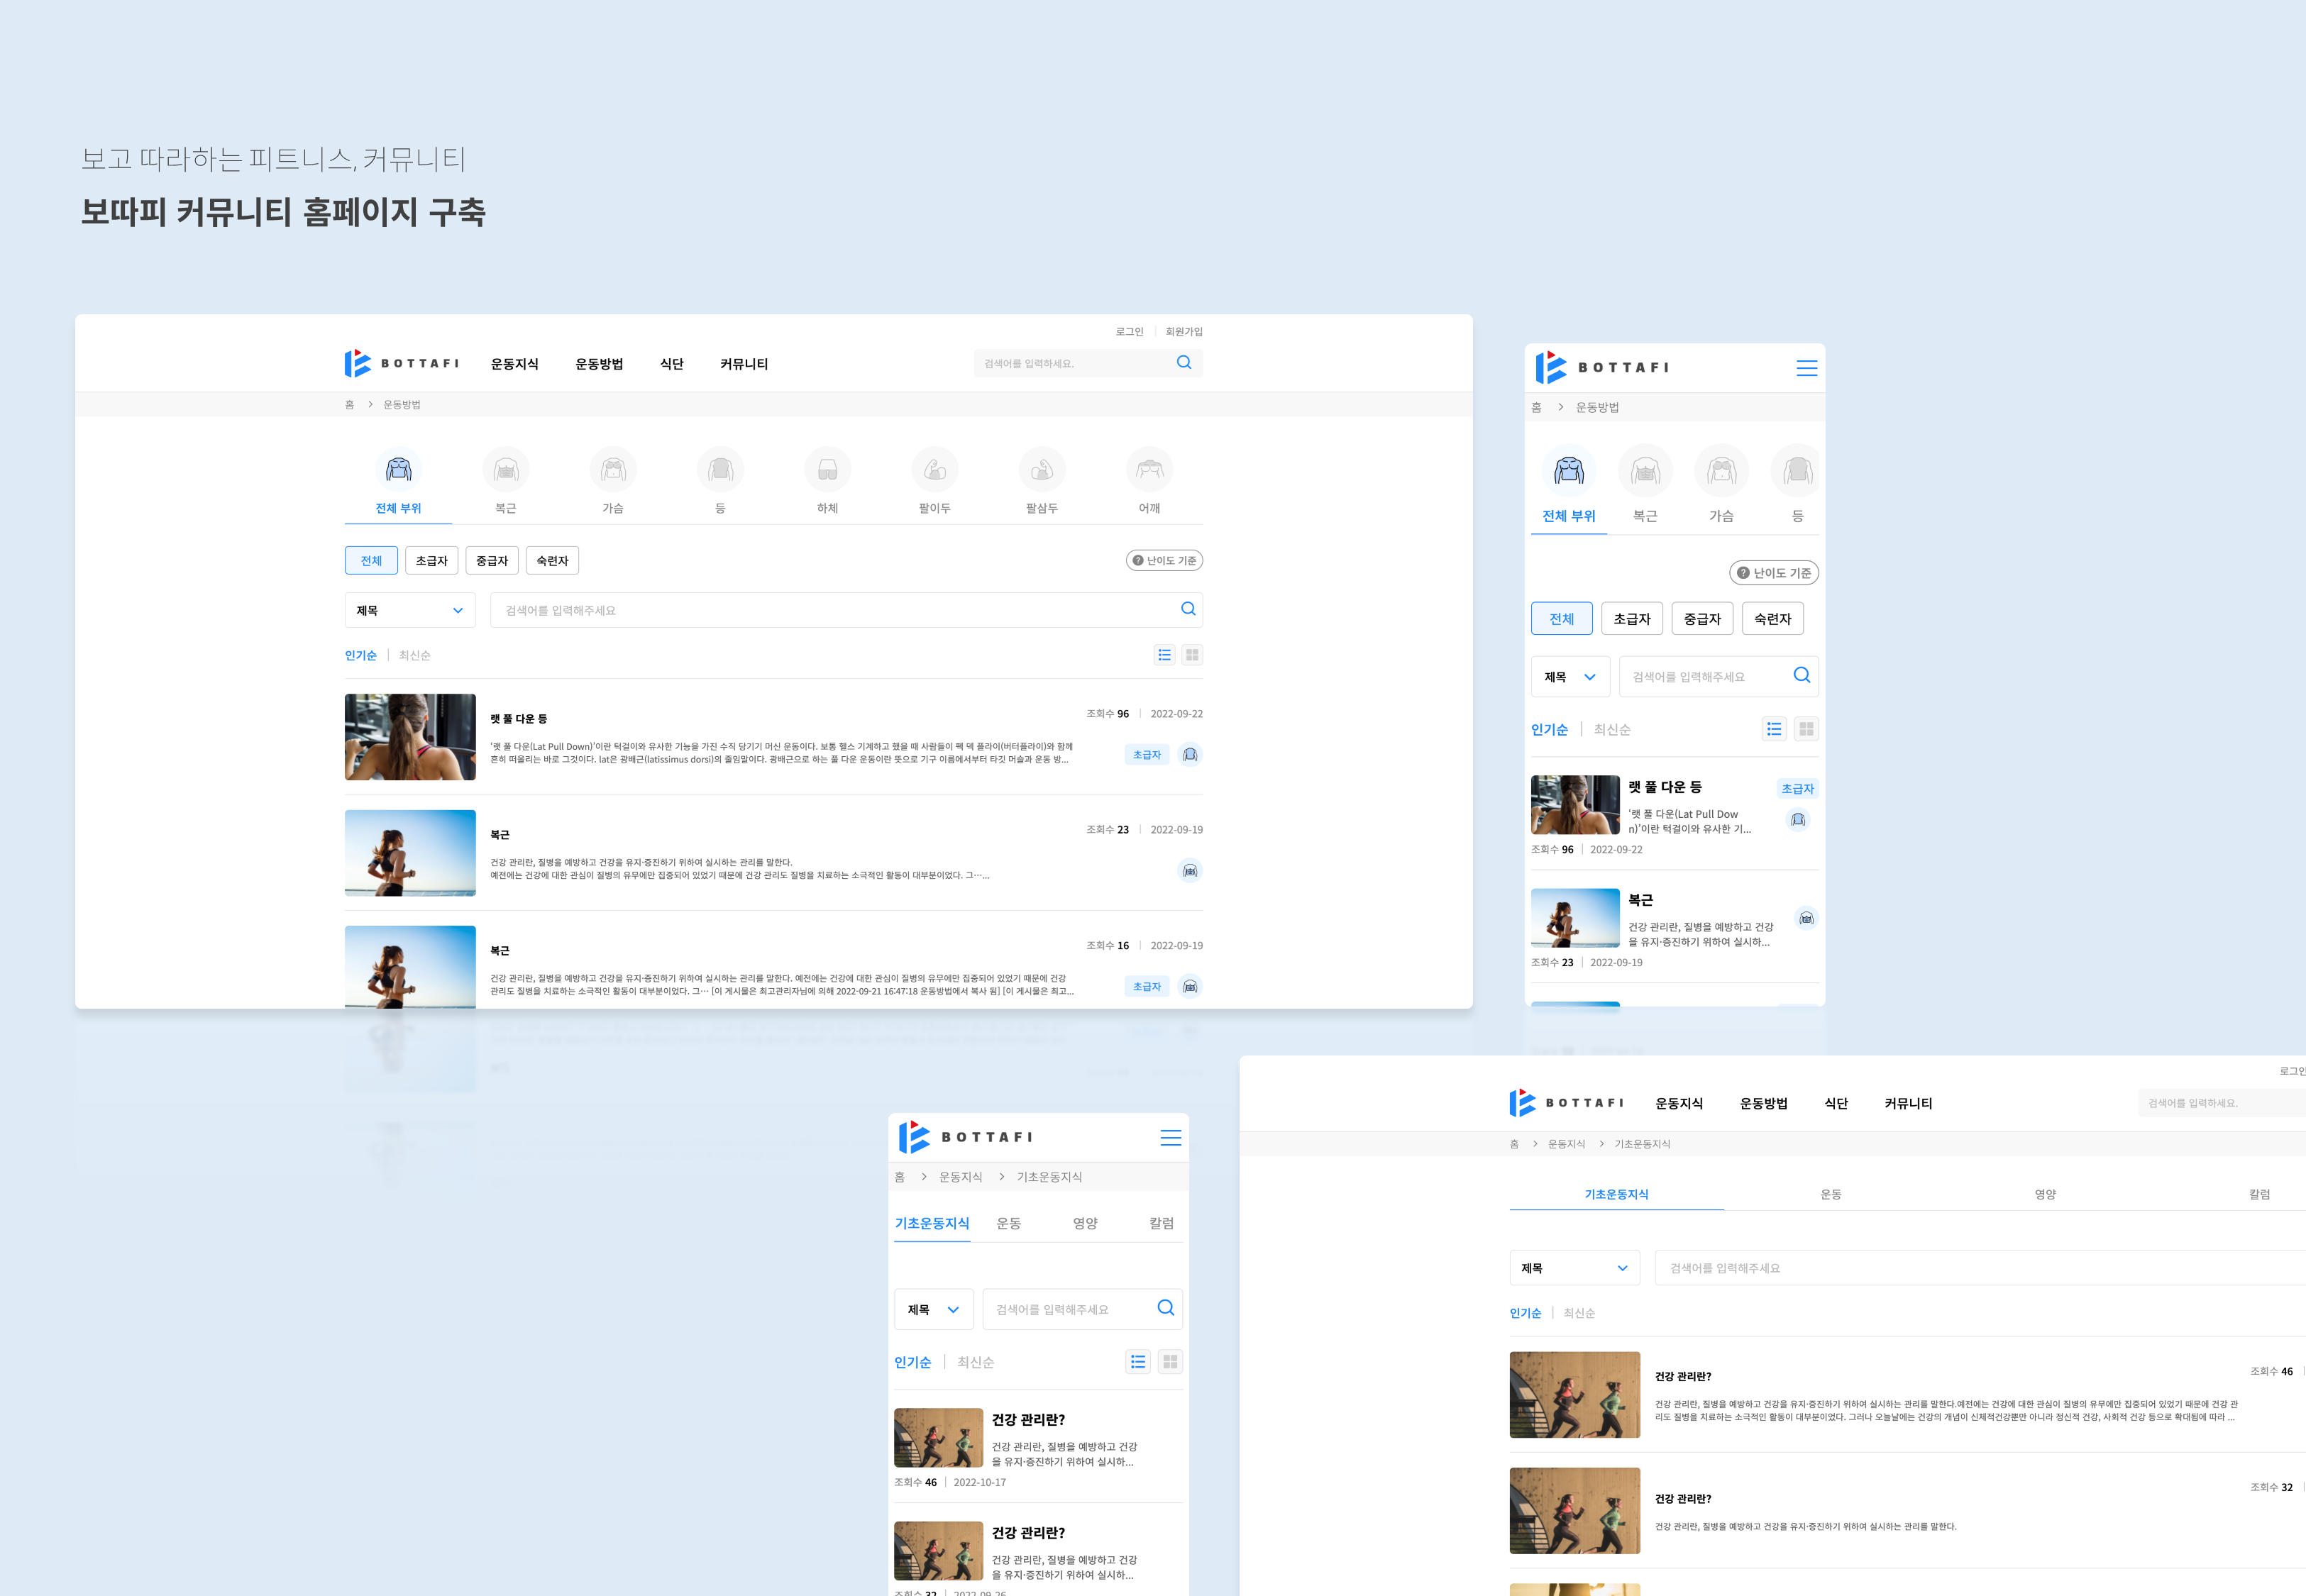Select the 팔이두 biceps icon
Viewport: 2306px width, 1596px height.
(934, 470)
